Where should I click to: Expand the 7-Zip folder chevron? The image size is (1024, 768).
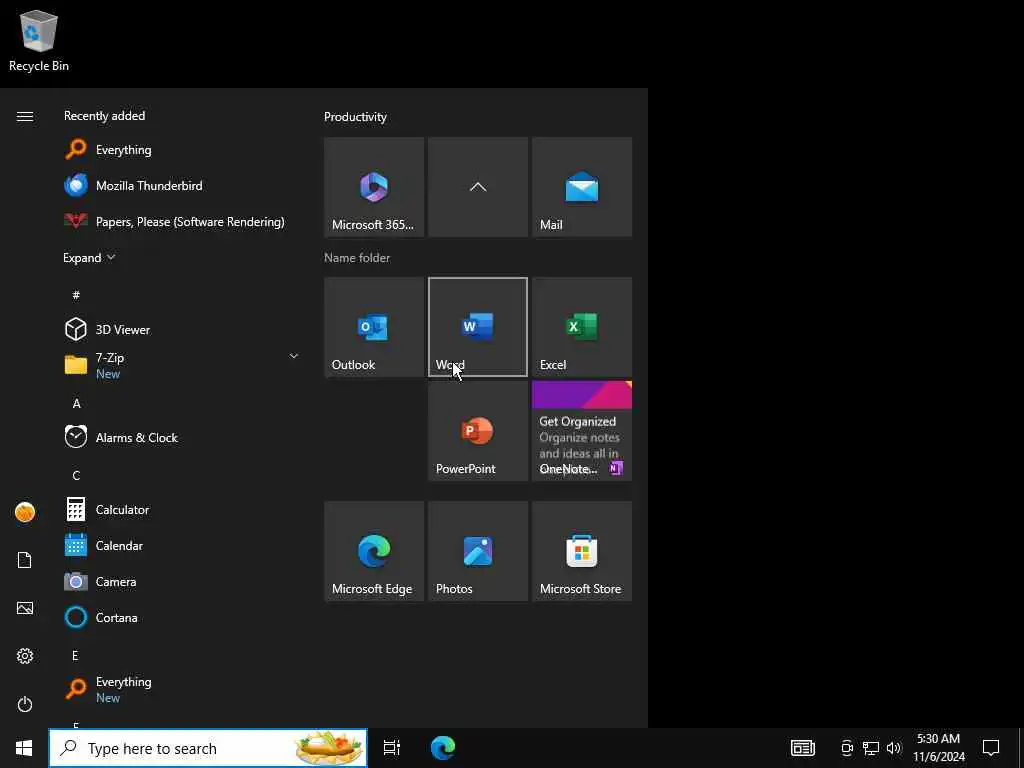pyautogui.click(x=293, y=356)
